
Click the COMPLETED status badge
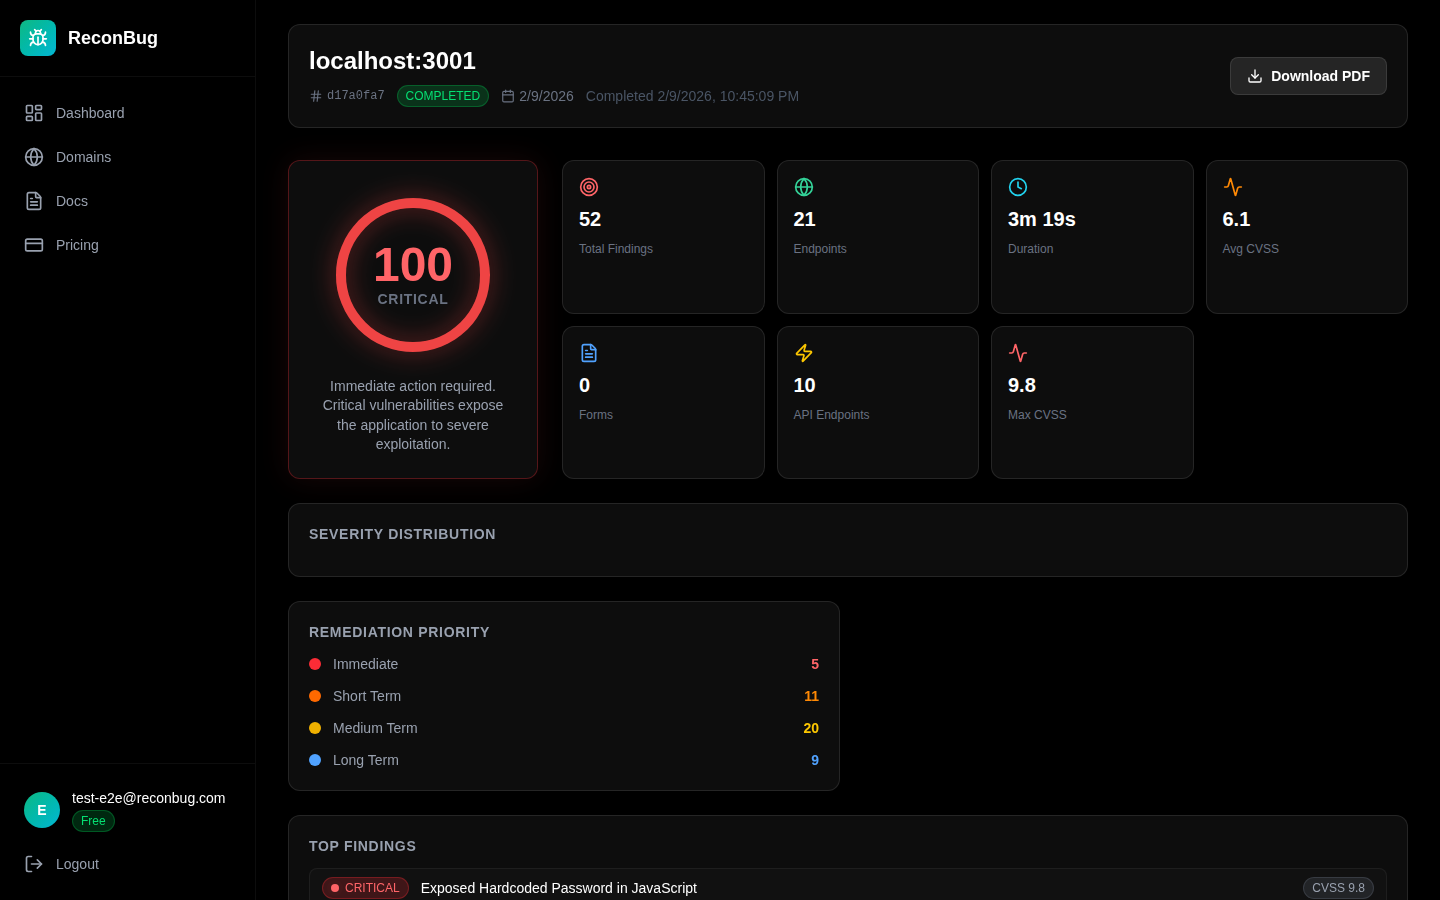click(443, 96)
